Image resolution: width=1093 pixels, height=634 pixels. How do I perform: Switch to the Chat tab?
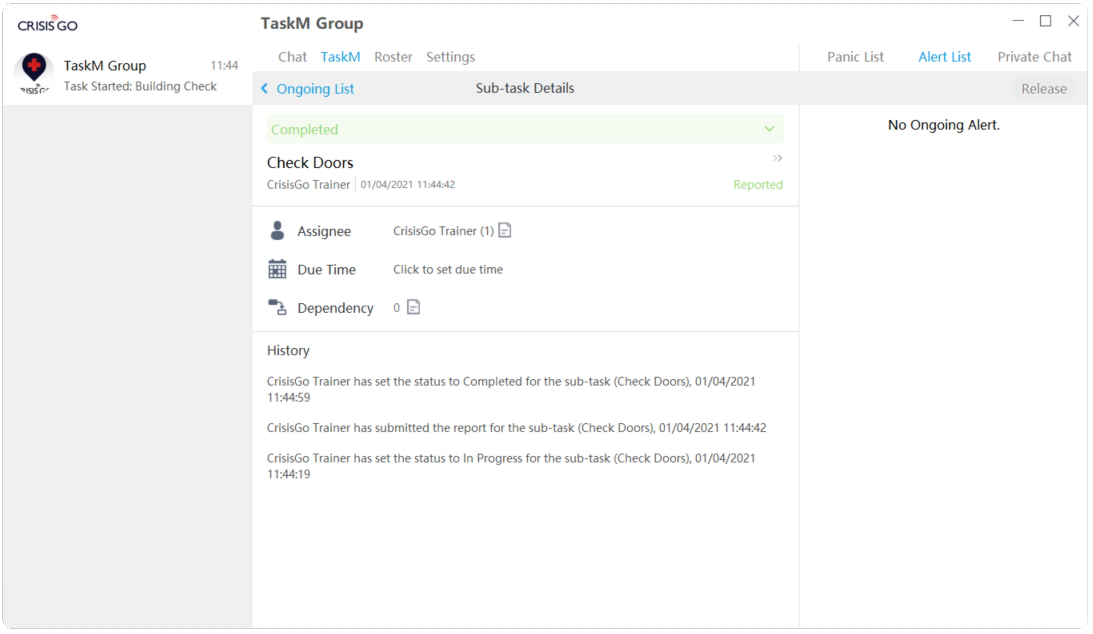pos(292,57)
